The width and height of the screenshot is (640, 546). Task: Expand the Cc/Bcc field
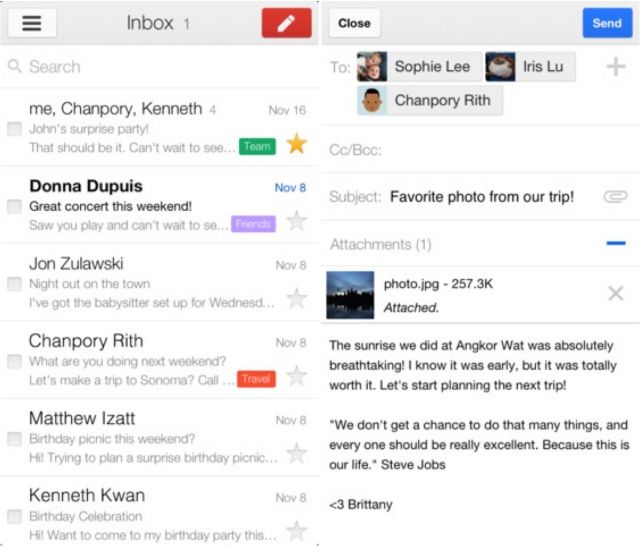click(480, 150)
